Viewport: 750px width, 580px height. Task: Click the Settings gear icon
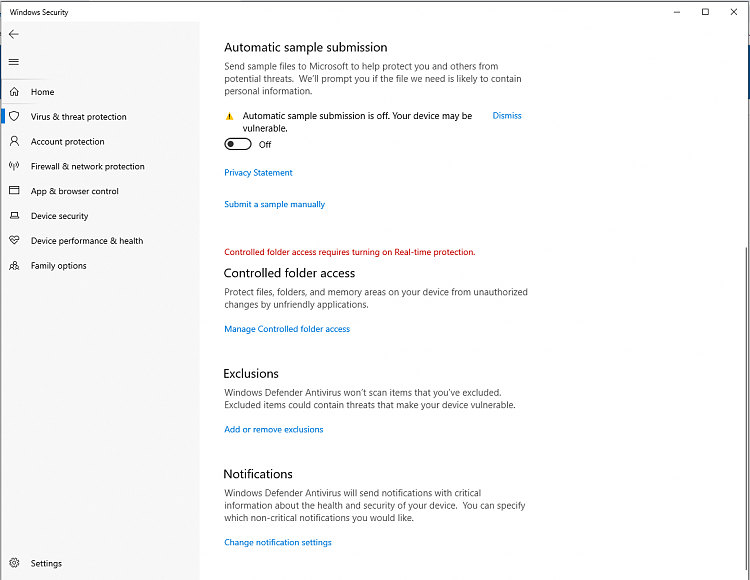[14, 563]
